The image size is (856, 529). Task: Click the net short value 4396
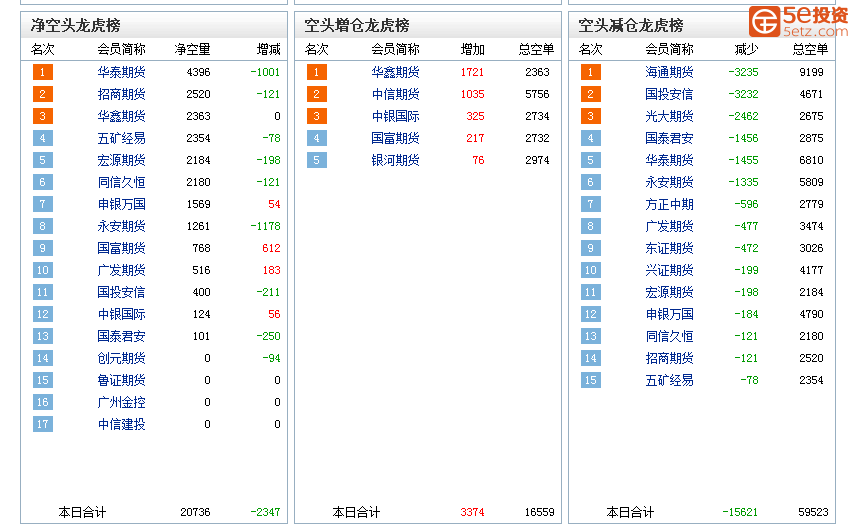[x=198, y=72]
